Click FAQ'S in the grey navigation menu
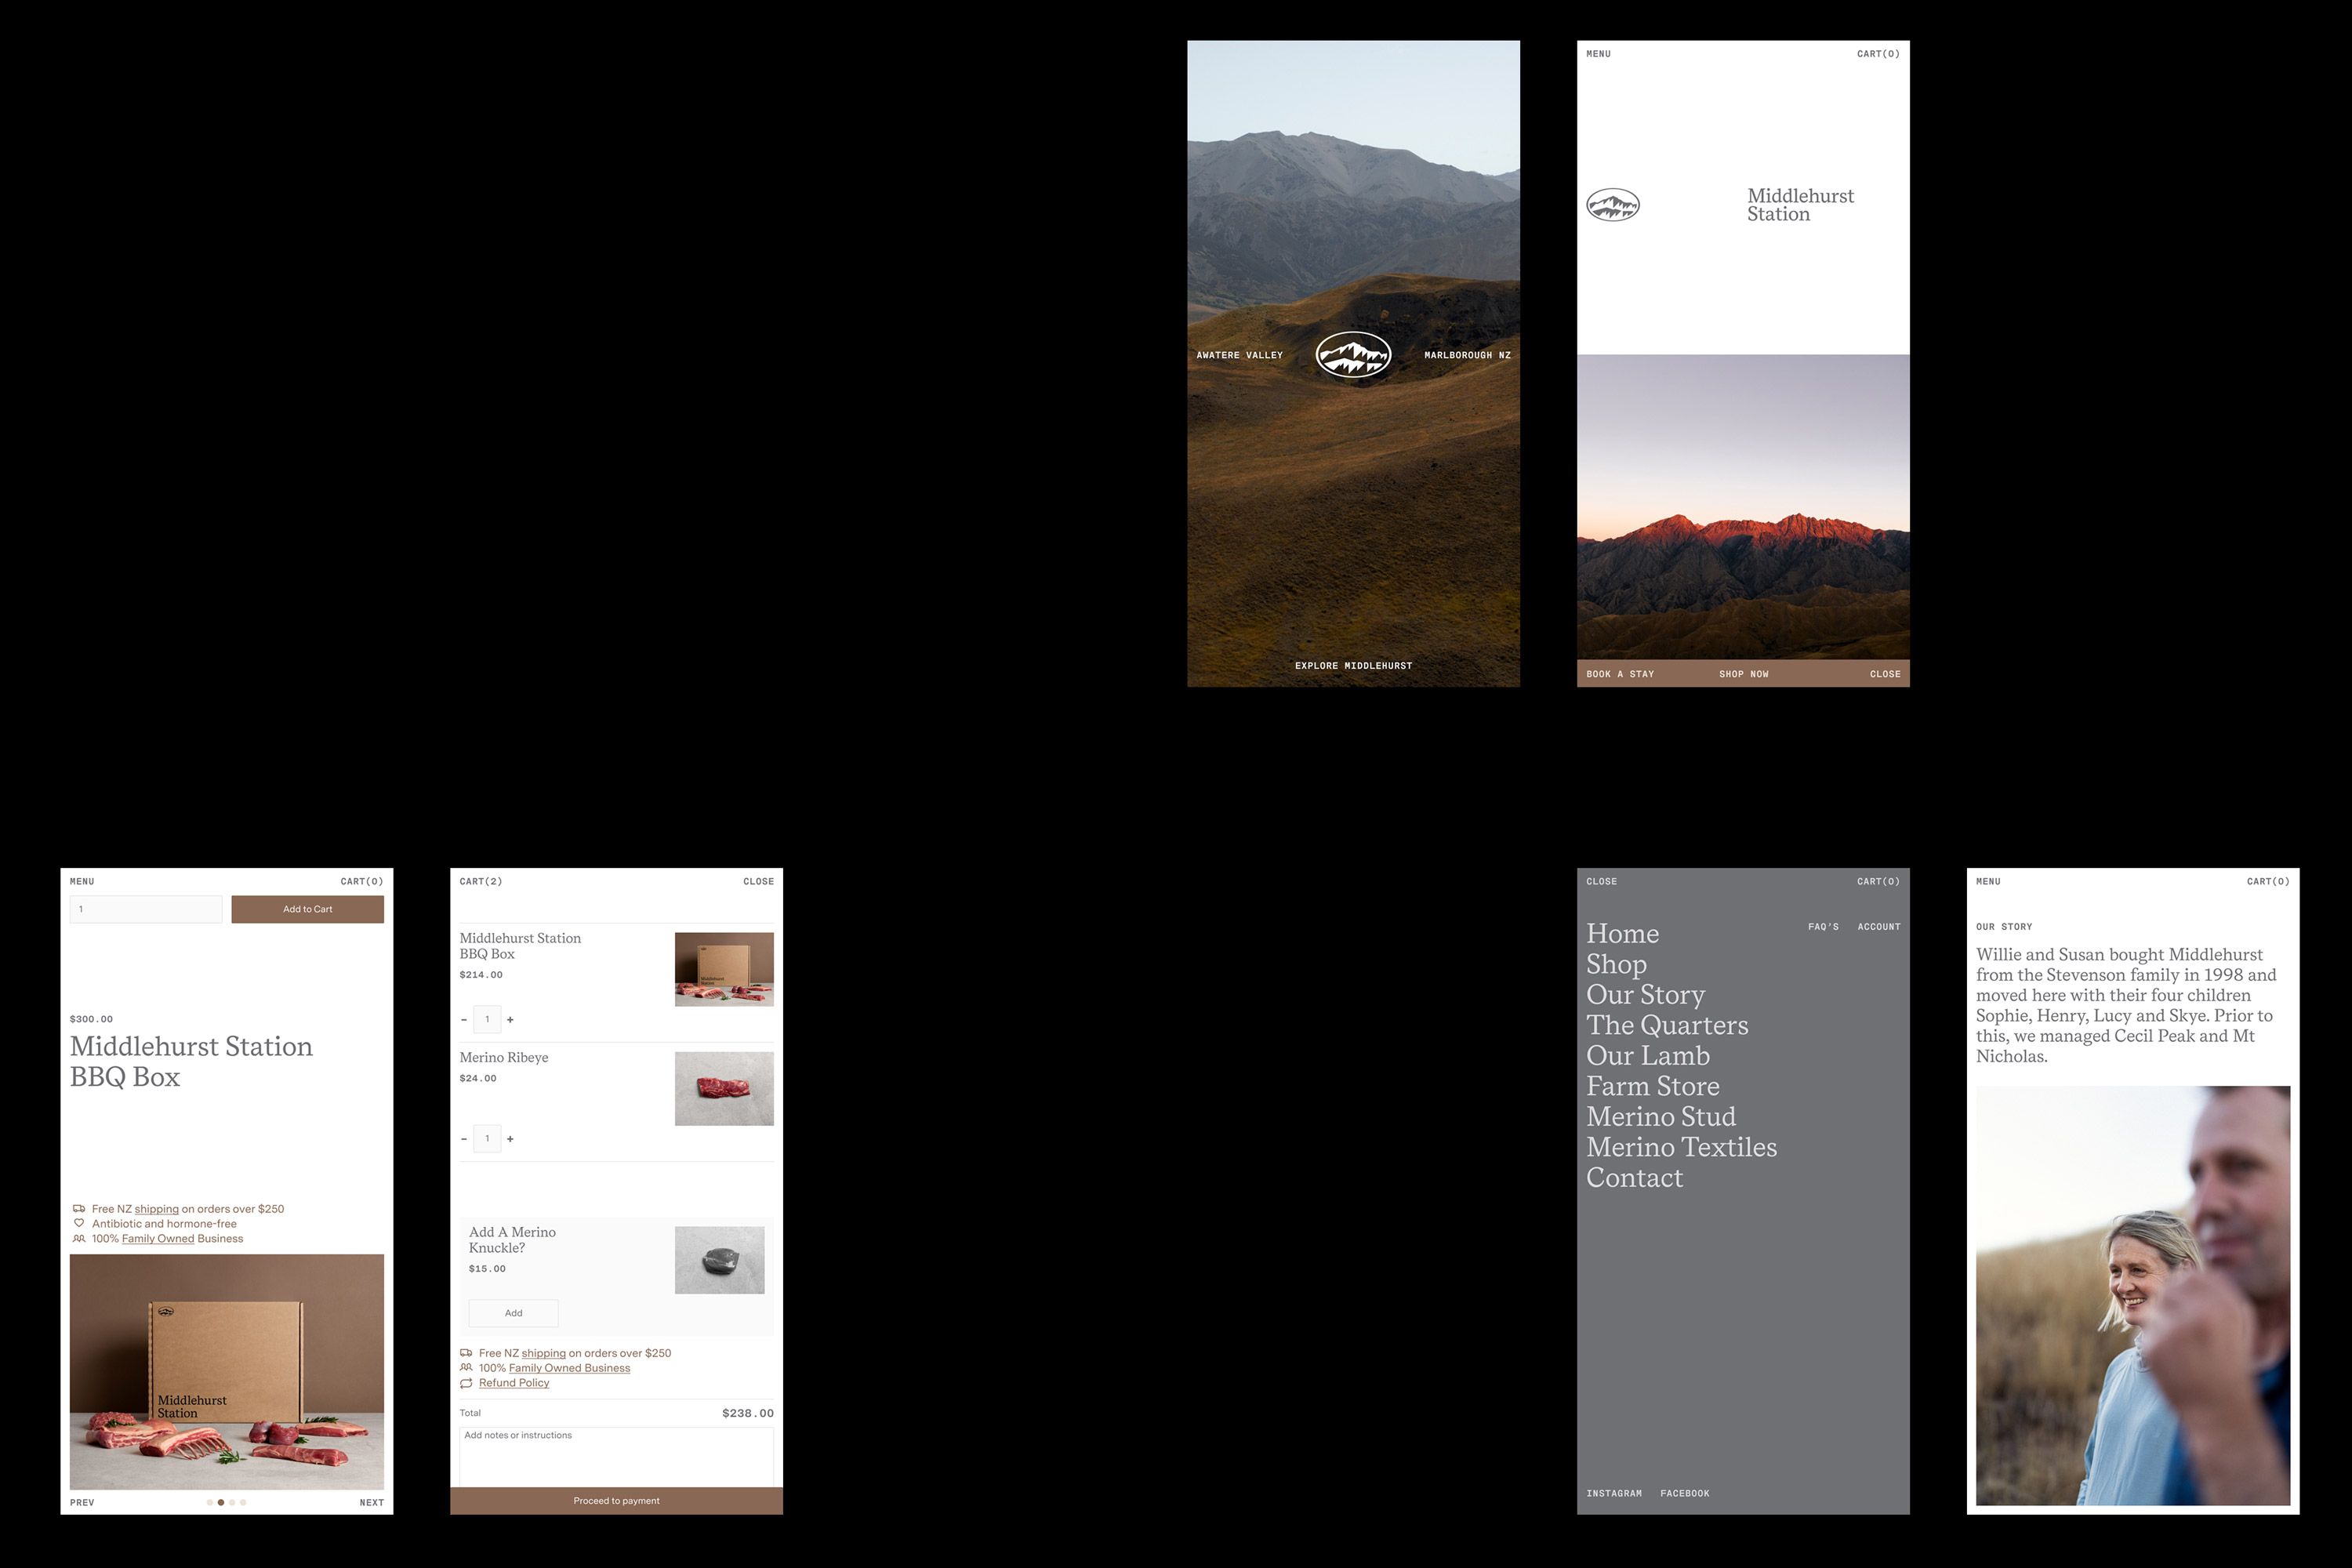This screenshot has width=2352, height=1568. pos(1823,927)
